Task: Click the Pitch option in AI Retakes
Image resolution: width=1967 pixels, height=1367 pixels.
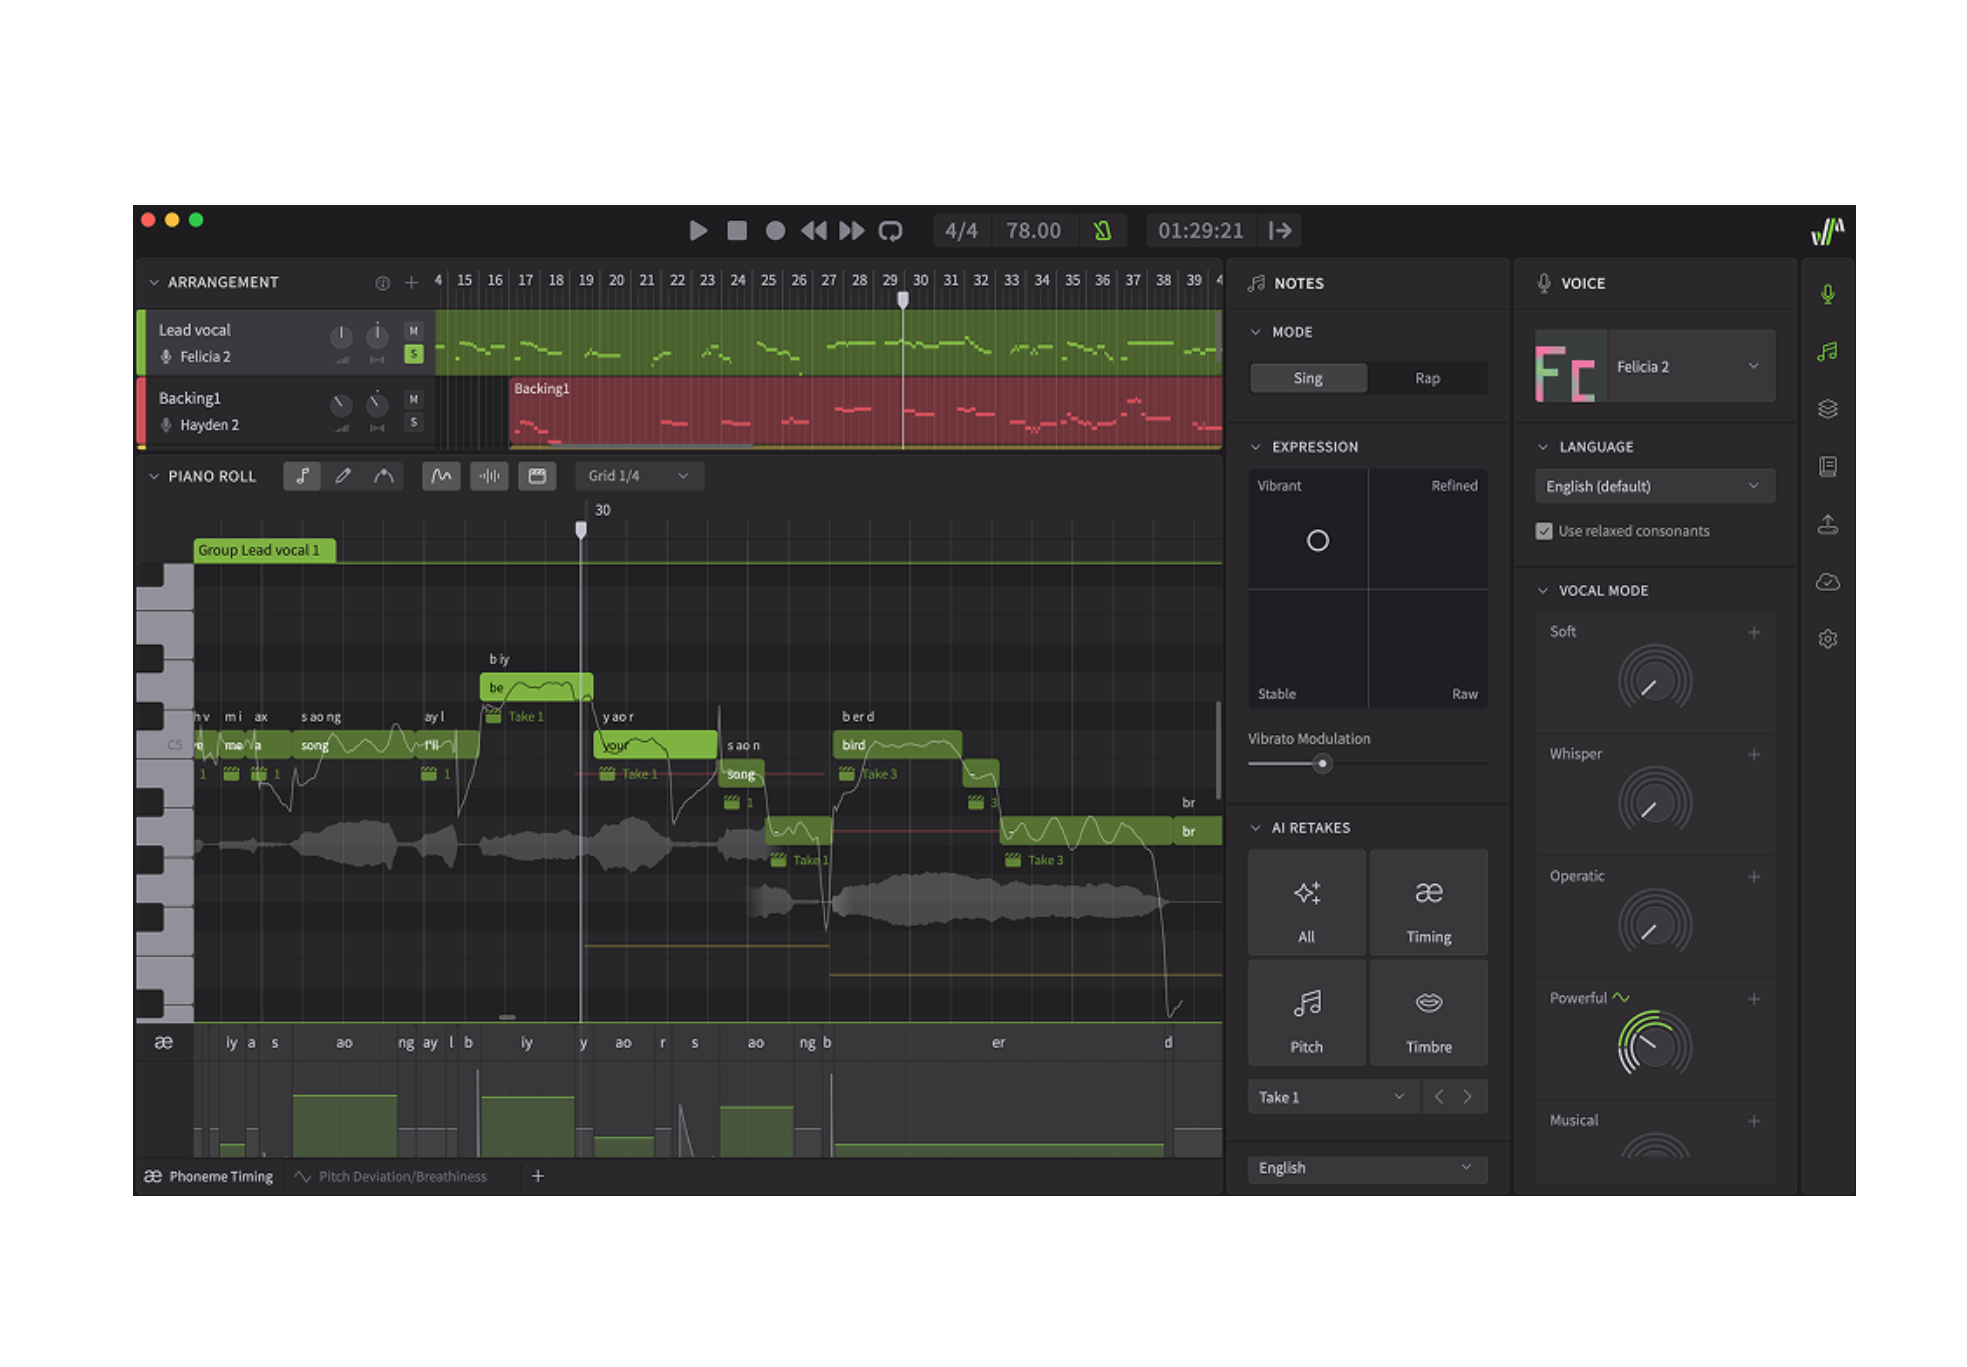Action: [1306, 1013]
